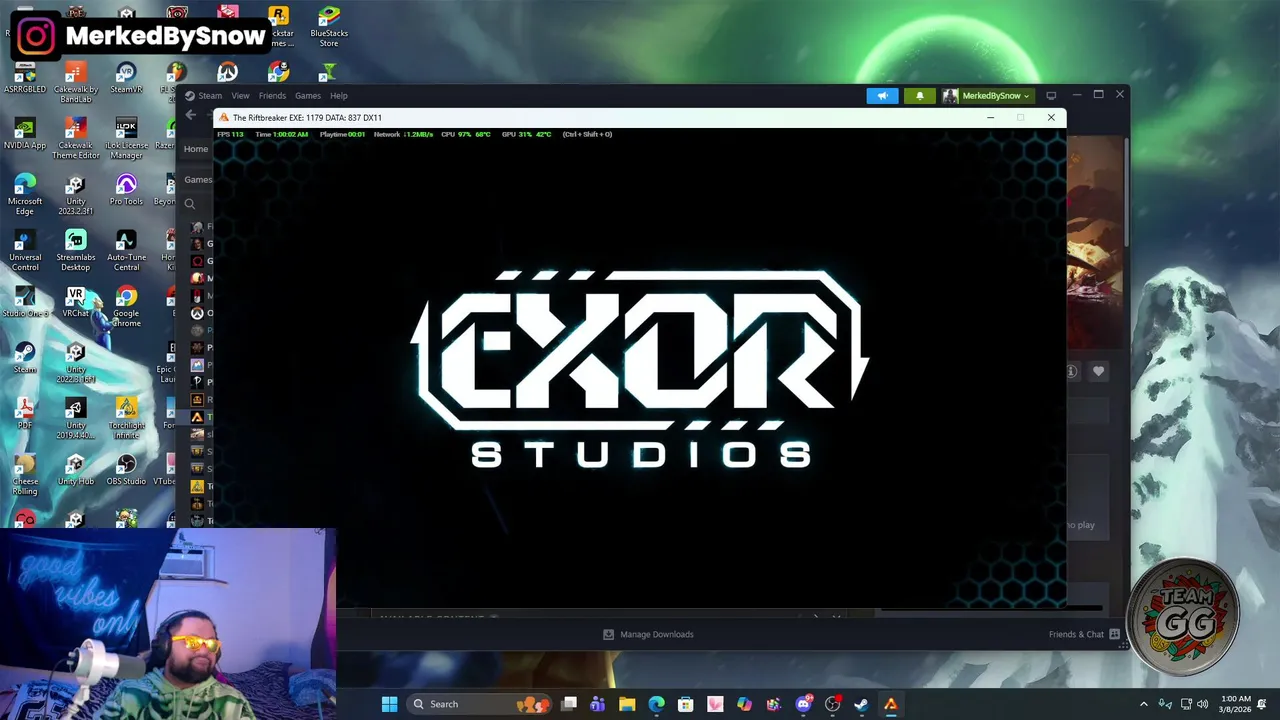
Task: Open Auto-Tune Central desktop icon
Action: (x=126, y=251)
